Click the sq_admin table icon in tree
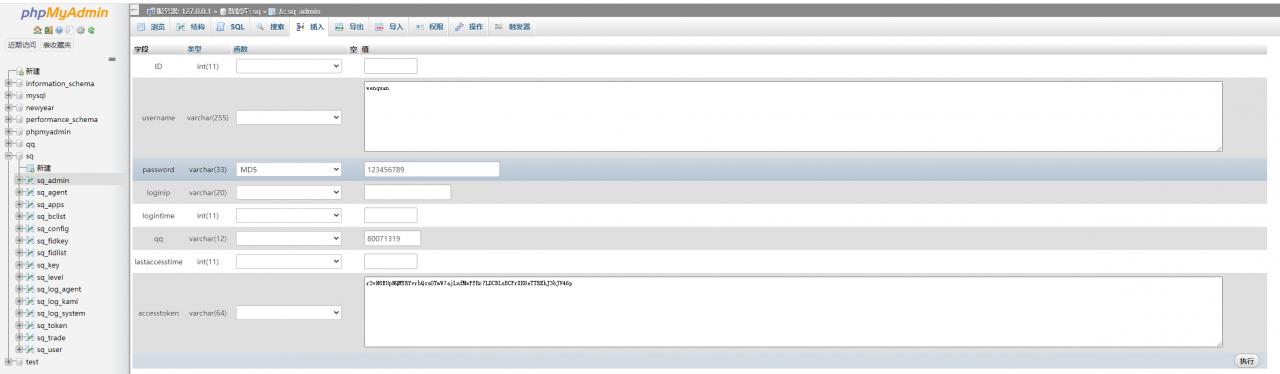1280x374 pixels. (x=29, y=181)
